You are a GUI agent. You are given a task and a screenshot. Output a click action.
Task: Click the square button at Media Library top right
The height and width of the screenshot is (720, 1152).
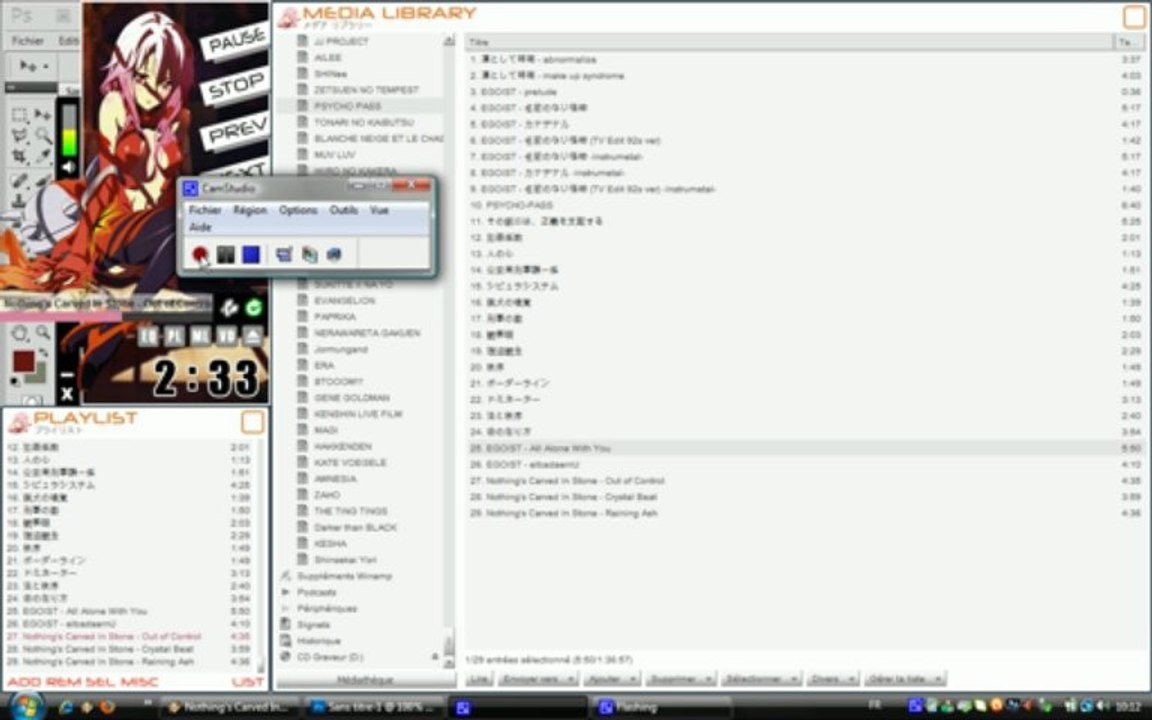click(x=1135, y=16)
